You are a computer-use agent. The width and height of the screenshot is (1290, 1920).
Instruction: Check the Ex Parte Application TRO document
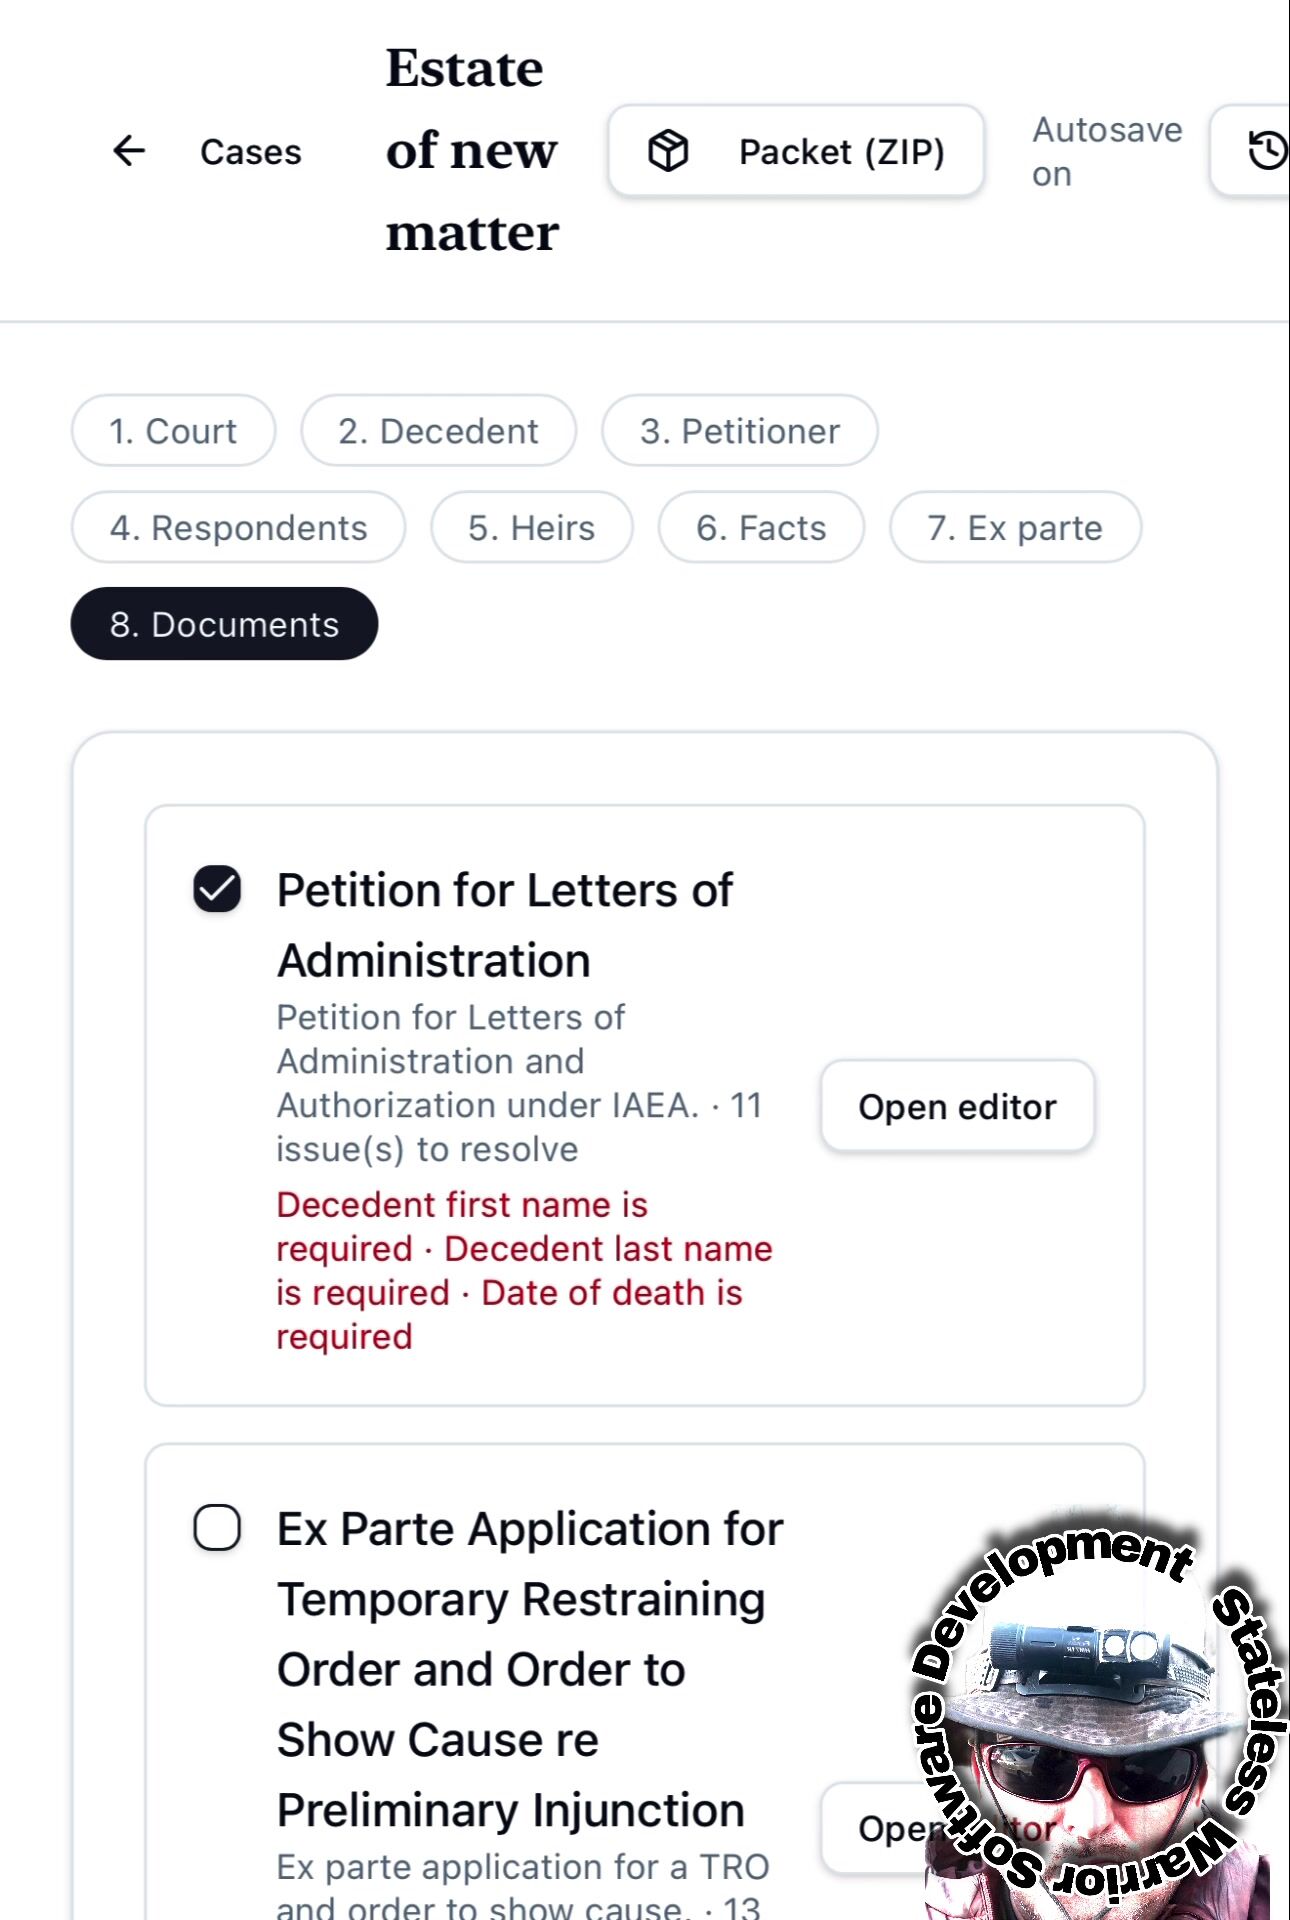[217, 1528]
